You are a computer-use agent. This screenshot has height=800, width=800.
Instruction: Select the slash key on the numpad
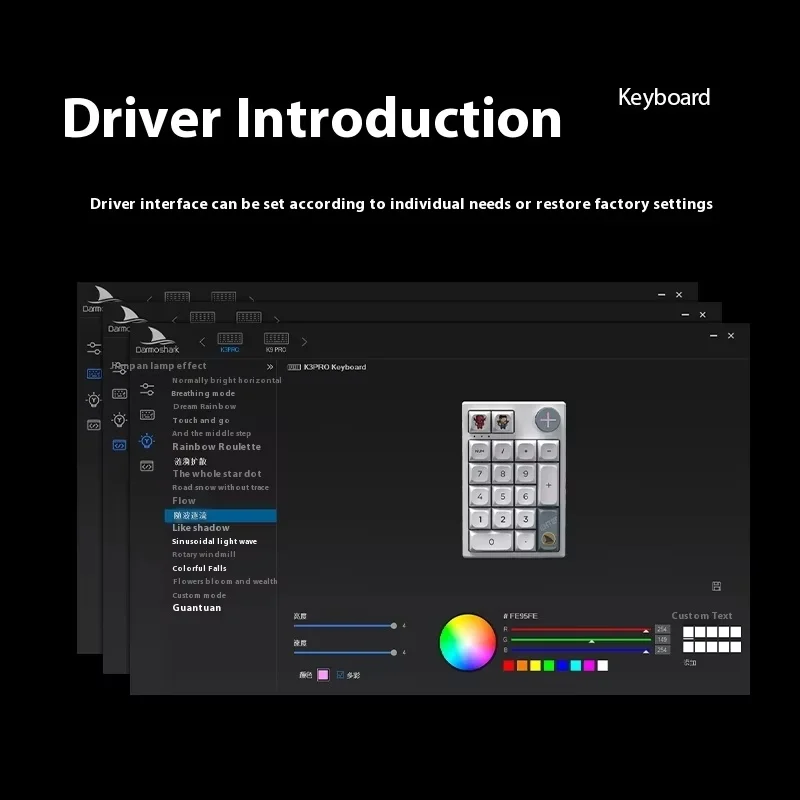[503, 451]
